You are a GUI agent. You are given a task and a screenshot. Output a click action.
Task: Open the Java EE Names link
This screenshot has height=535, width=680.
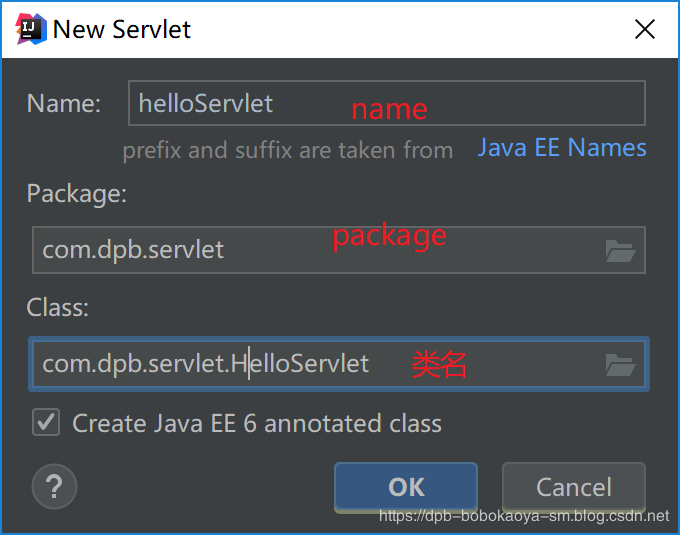pyautogui.click(x=562, y=148)
